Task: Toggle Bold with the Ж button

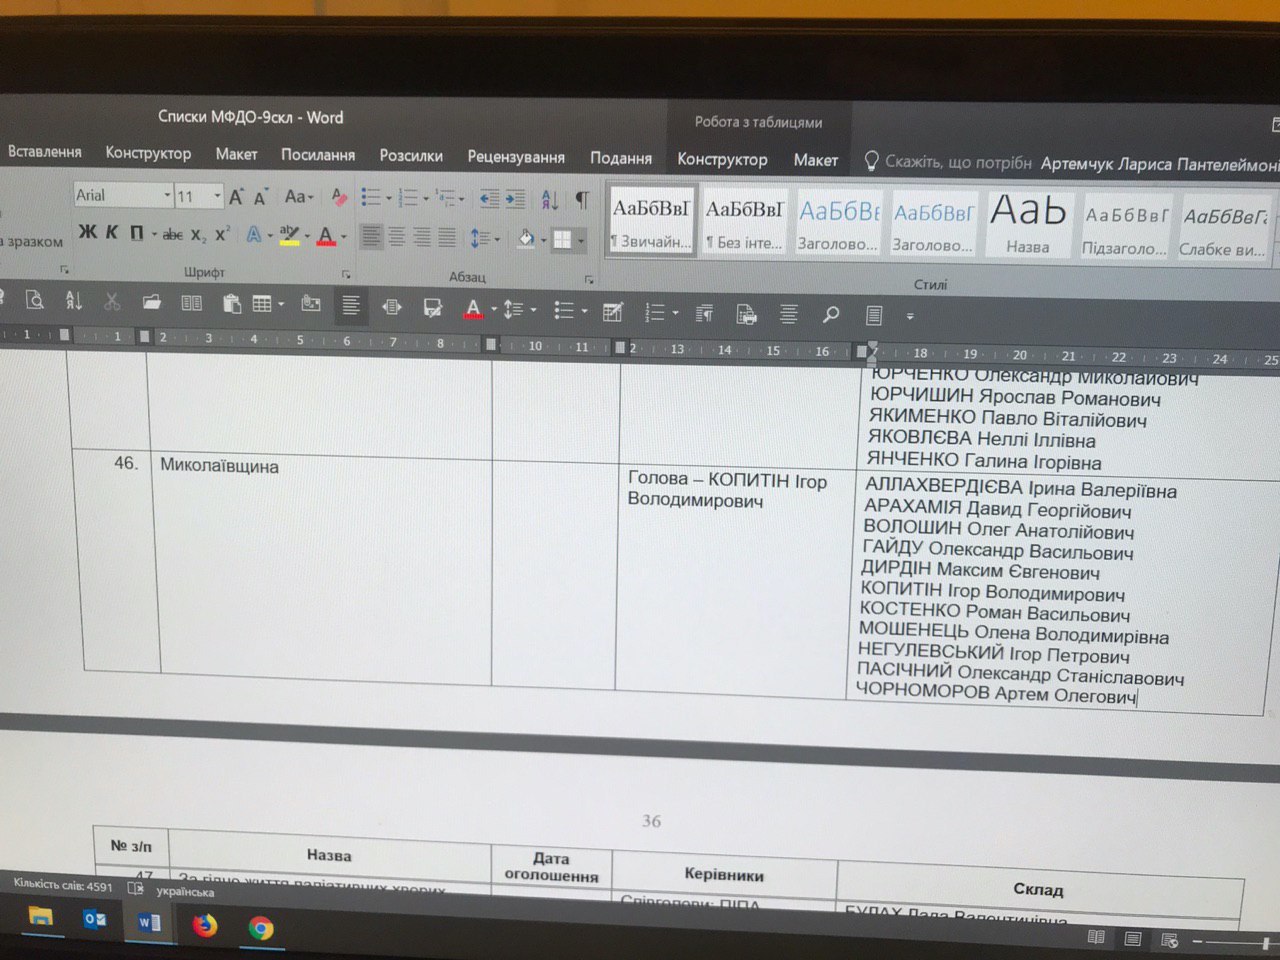Action: click(88, 232)
